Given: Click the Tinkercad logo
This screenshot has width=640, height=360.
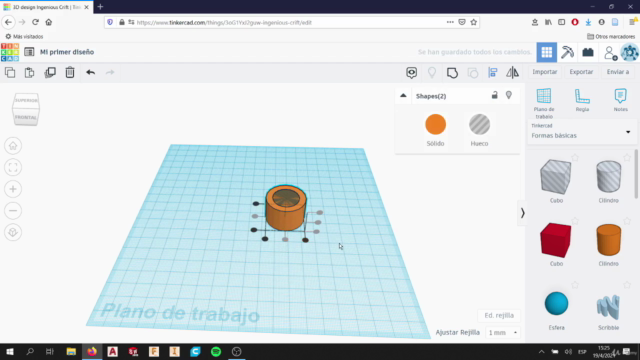Looking at the screenshot, I should (10, 52).
